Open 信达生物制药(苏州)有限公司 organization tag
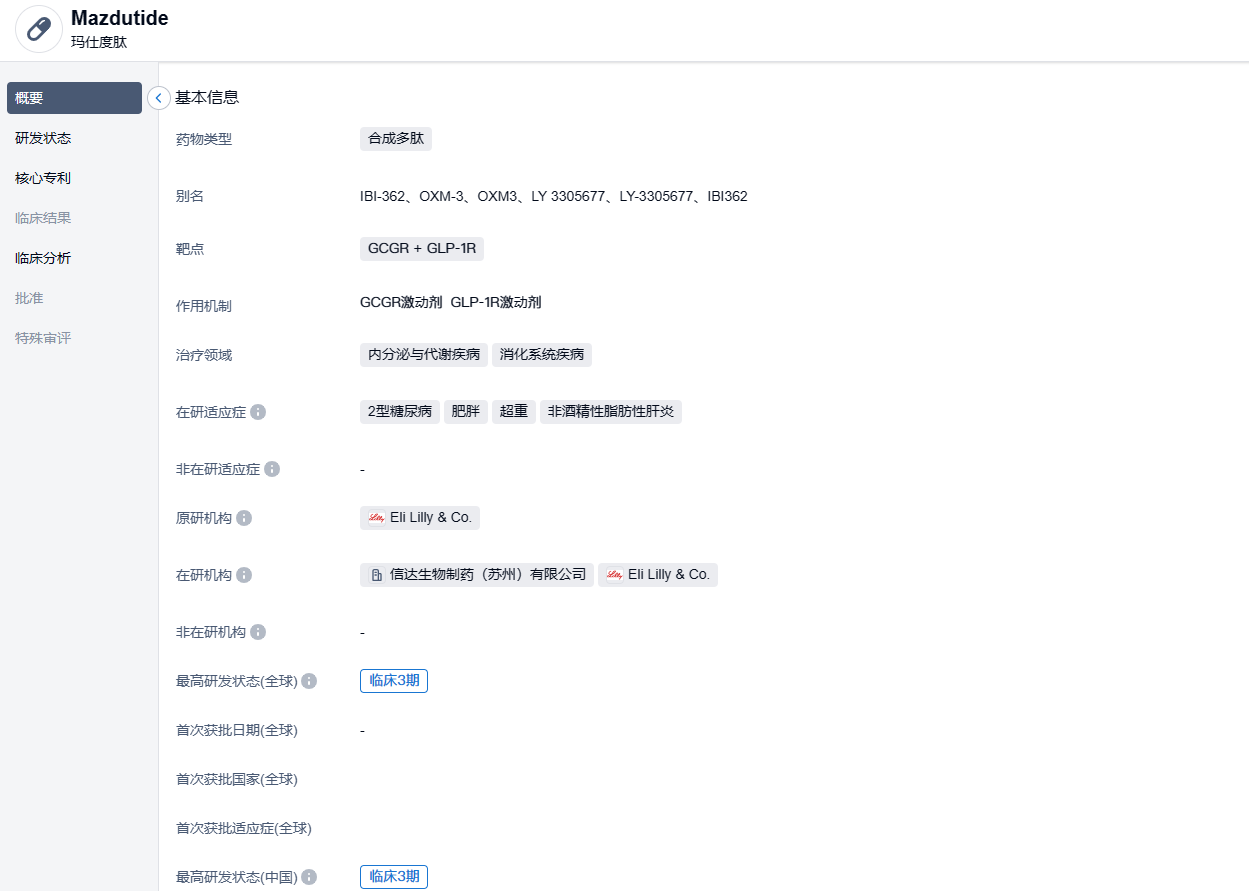This screenshot has height=891, width=1249. click(x=477, y=574)
